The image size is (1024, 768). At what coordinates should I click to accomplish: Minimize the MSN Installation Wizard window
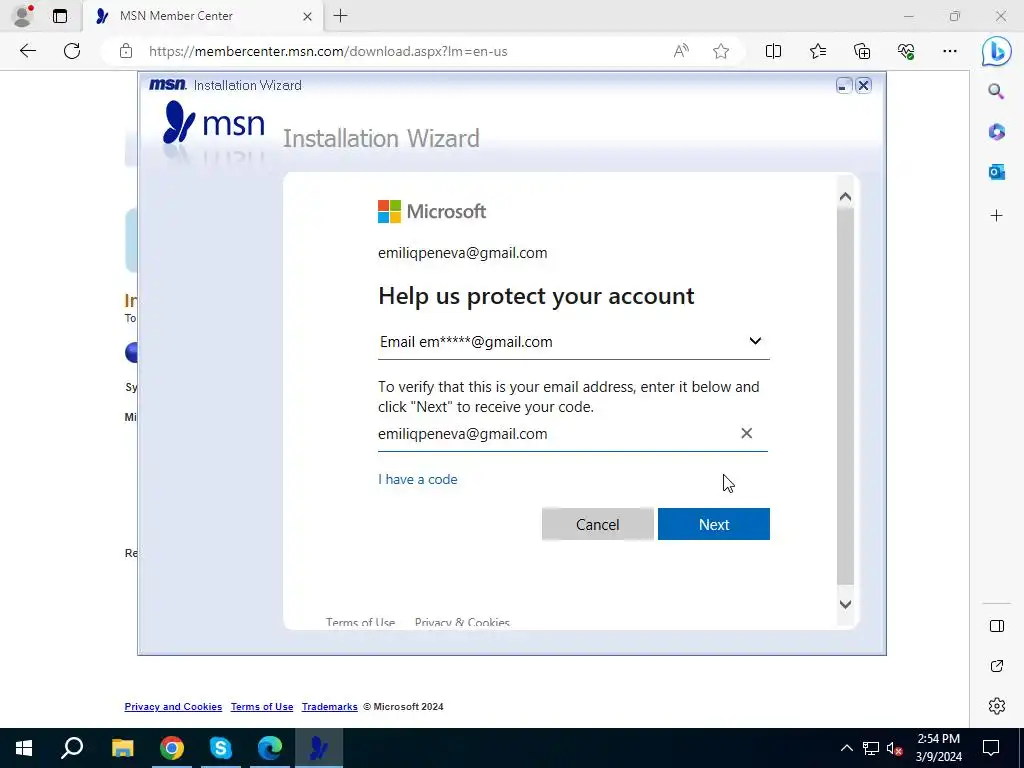(x=844, y=86)
